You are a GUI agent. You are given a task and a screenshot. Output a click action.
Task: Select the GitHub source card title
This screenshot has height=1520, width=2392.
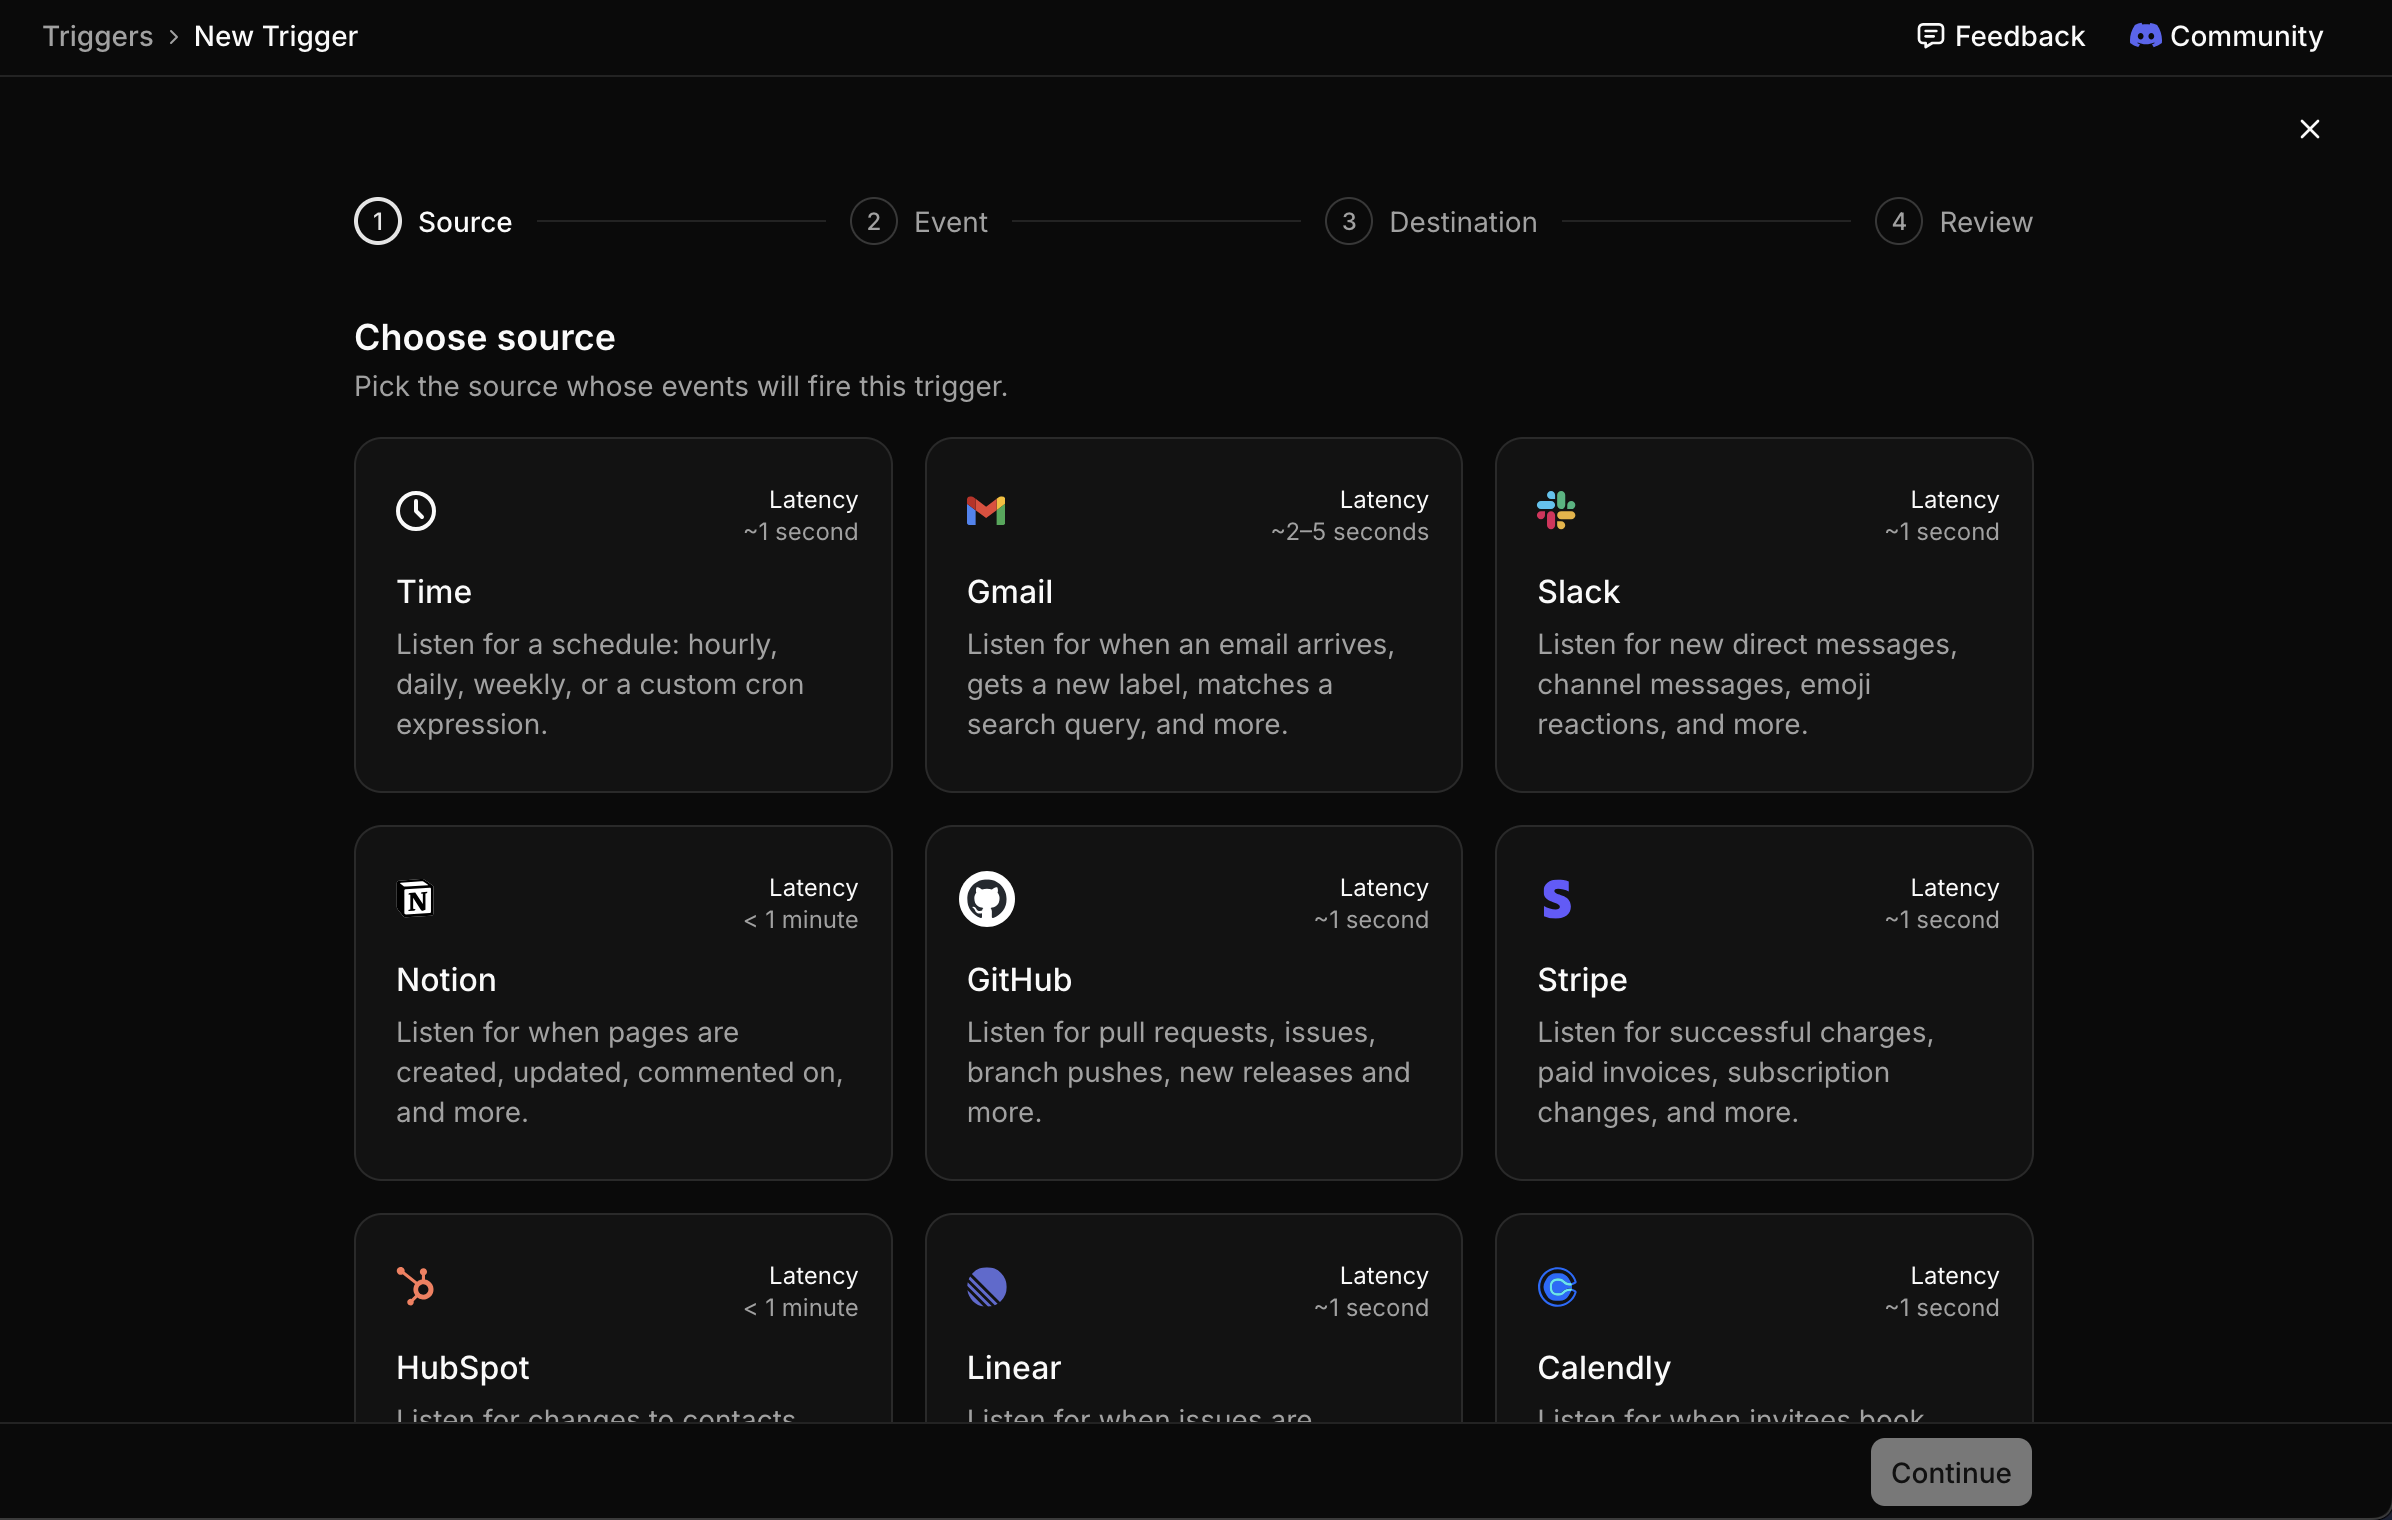point(1019,980)
